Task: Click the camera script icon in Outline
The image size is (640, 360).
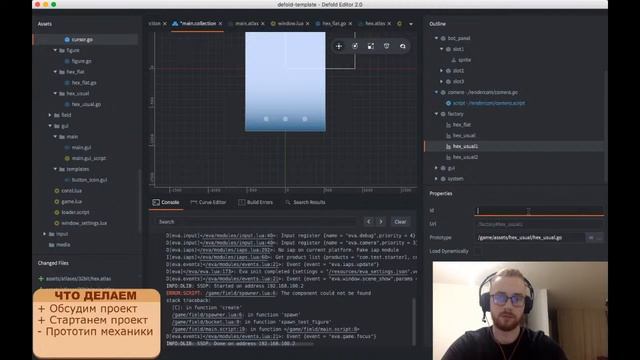Action: 448,103
